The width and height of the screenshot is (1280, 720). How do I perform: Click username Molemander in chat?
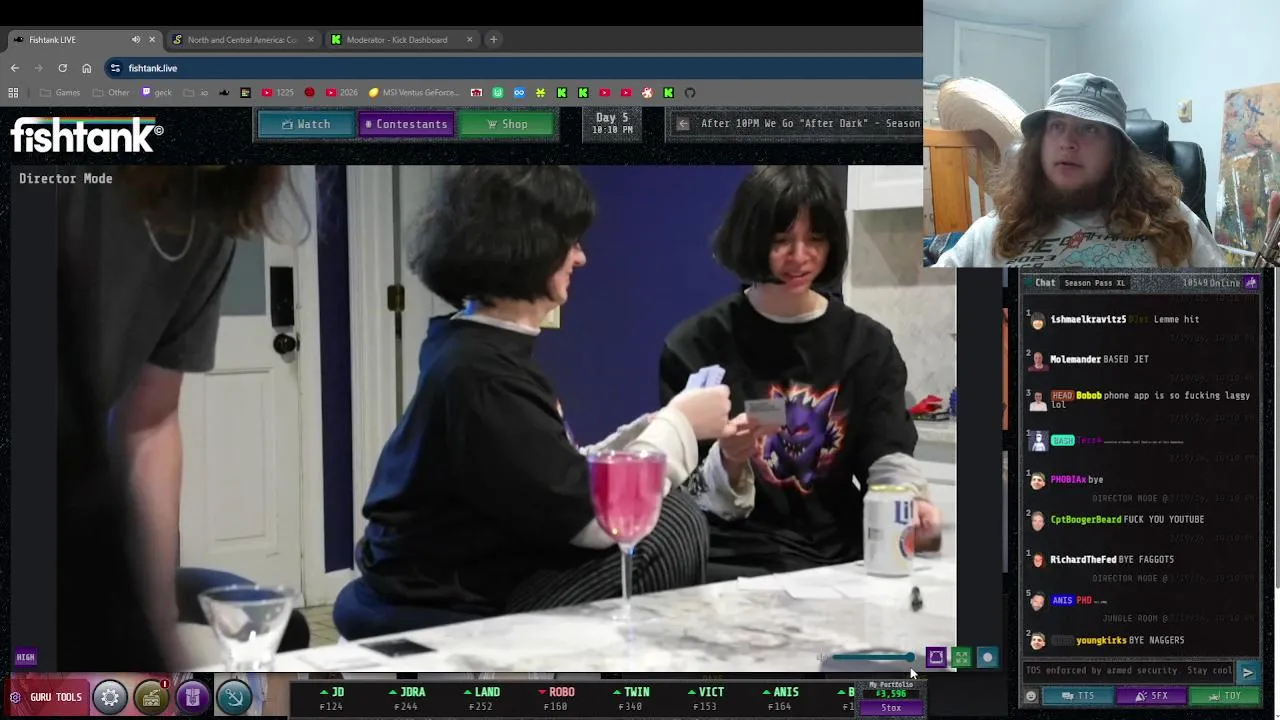coord(1075,359)
